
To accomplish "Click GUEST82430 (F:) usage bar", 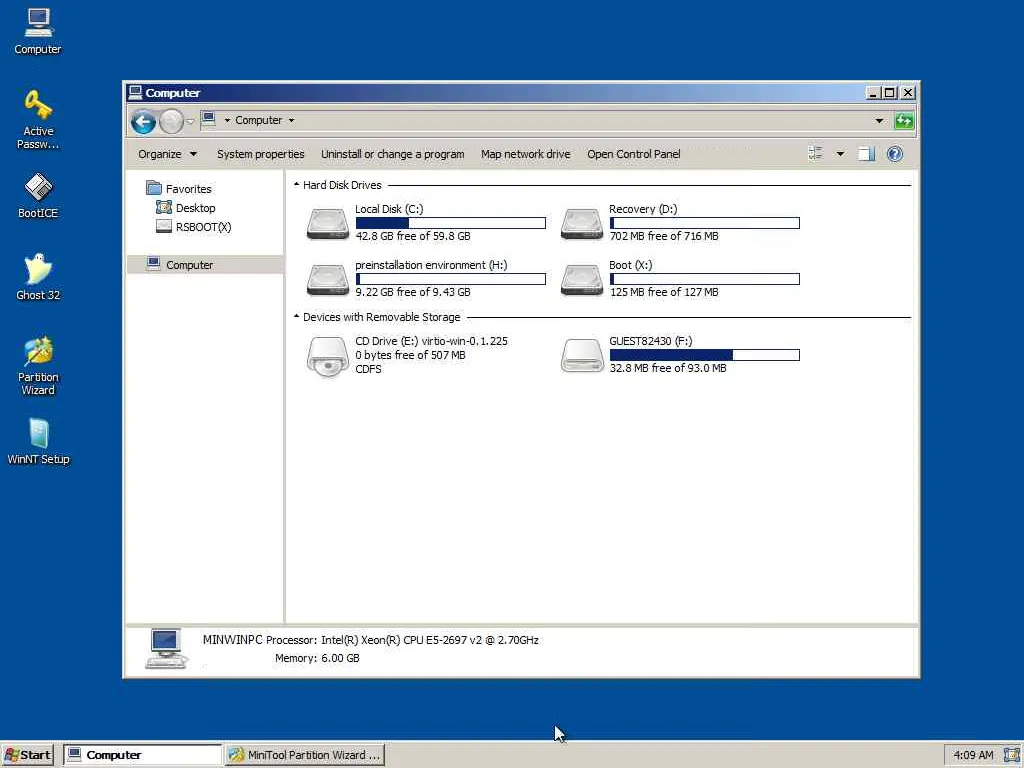I will (x=705, y=355).
